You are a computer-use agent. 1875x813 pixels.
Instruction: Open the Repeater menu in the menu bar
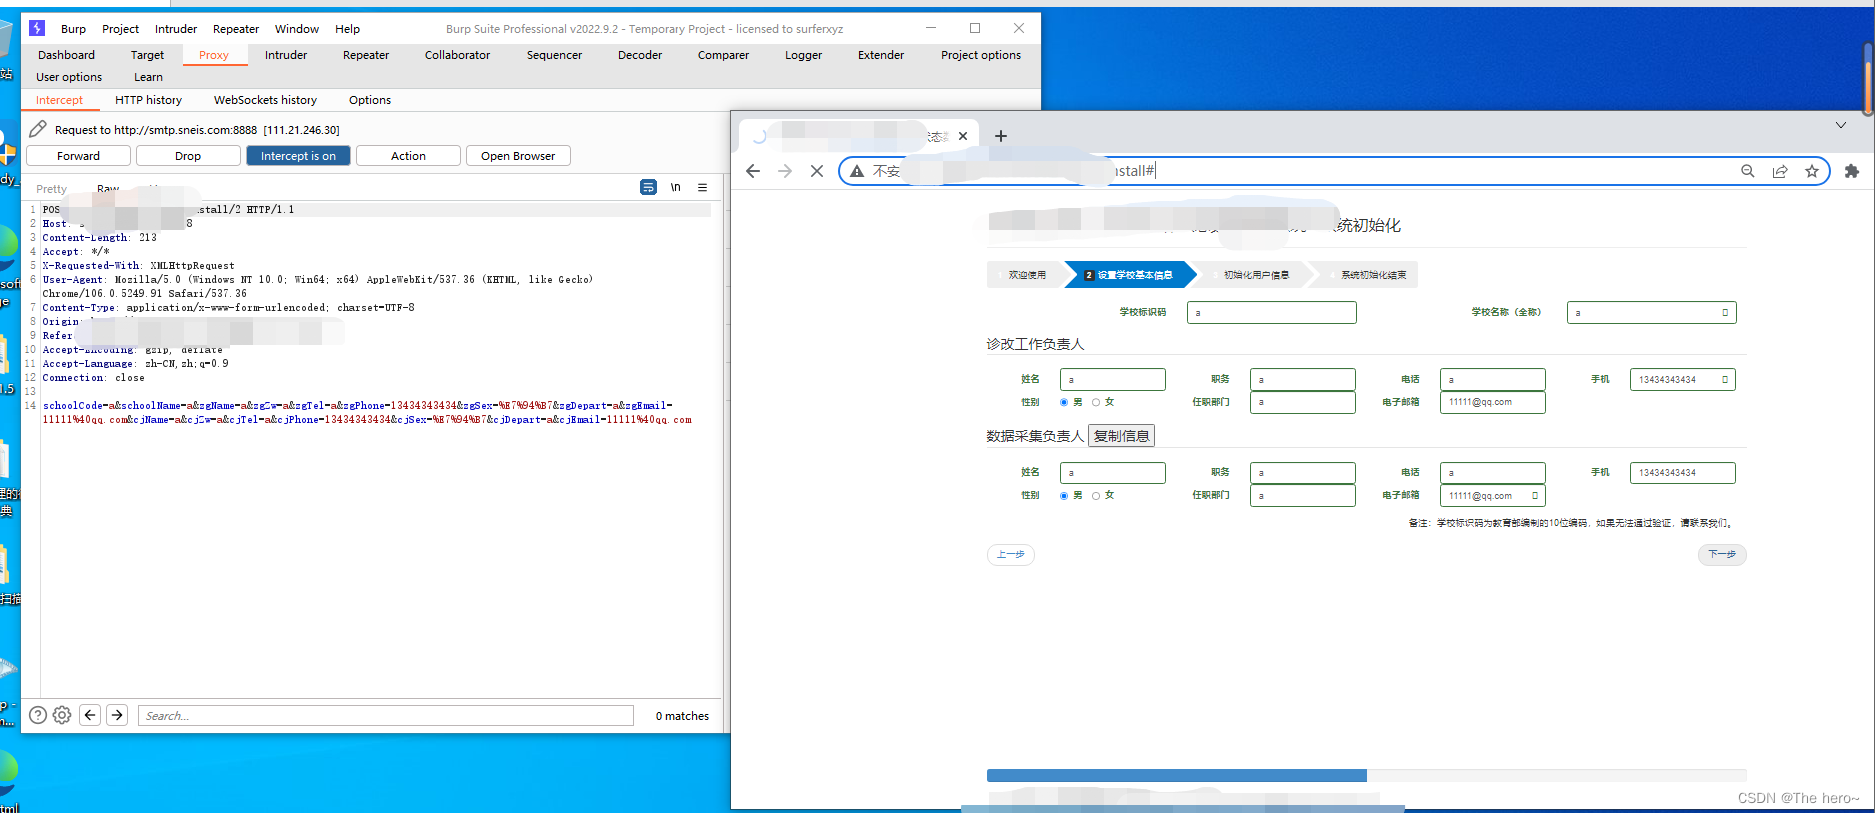point(236,29)
